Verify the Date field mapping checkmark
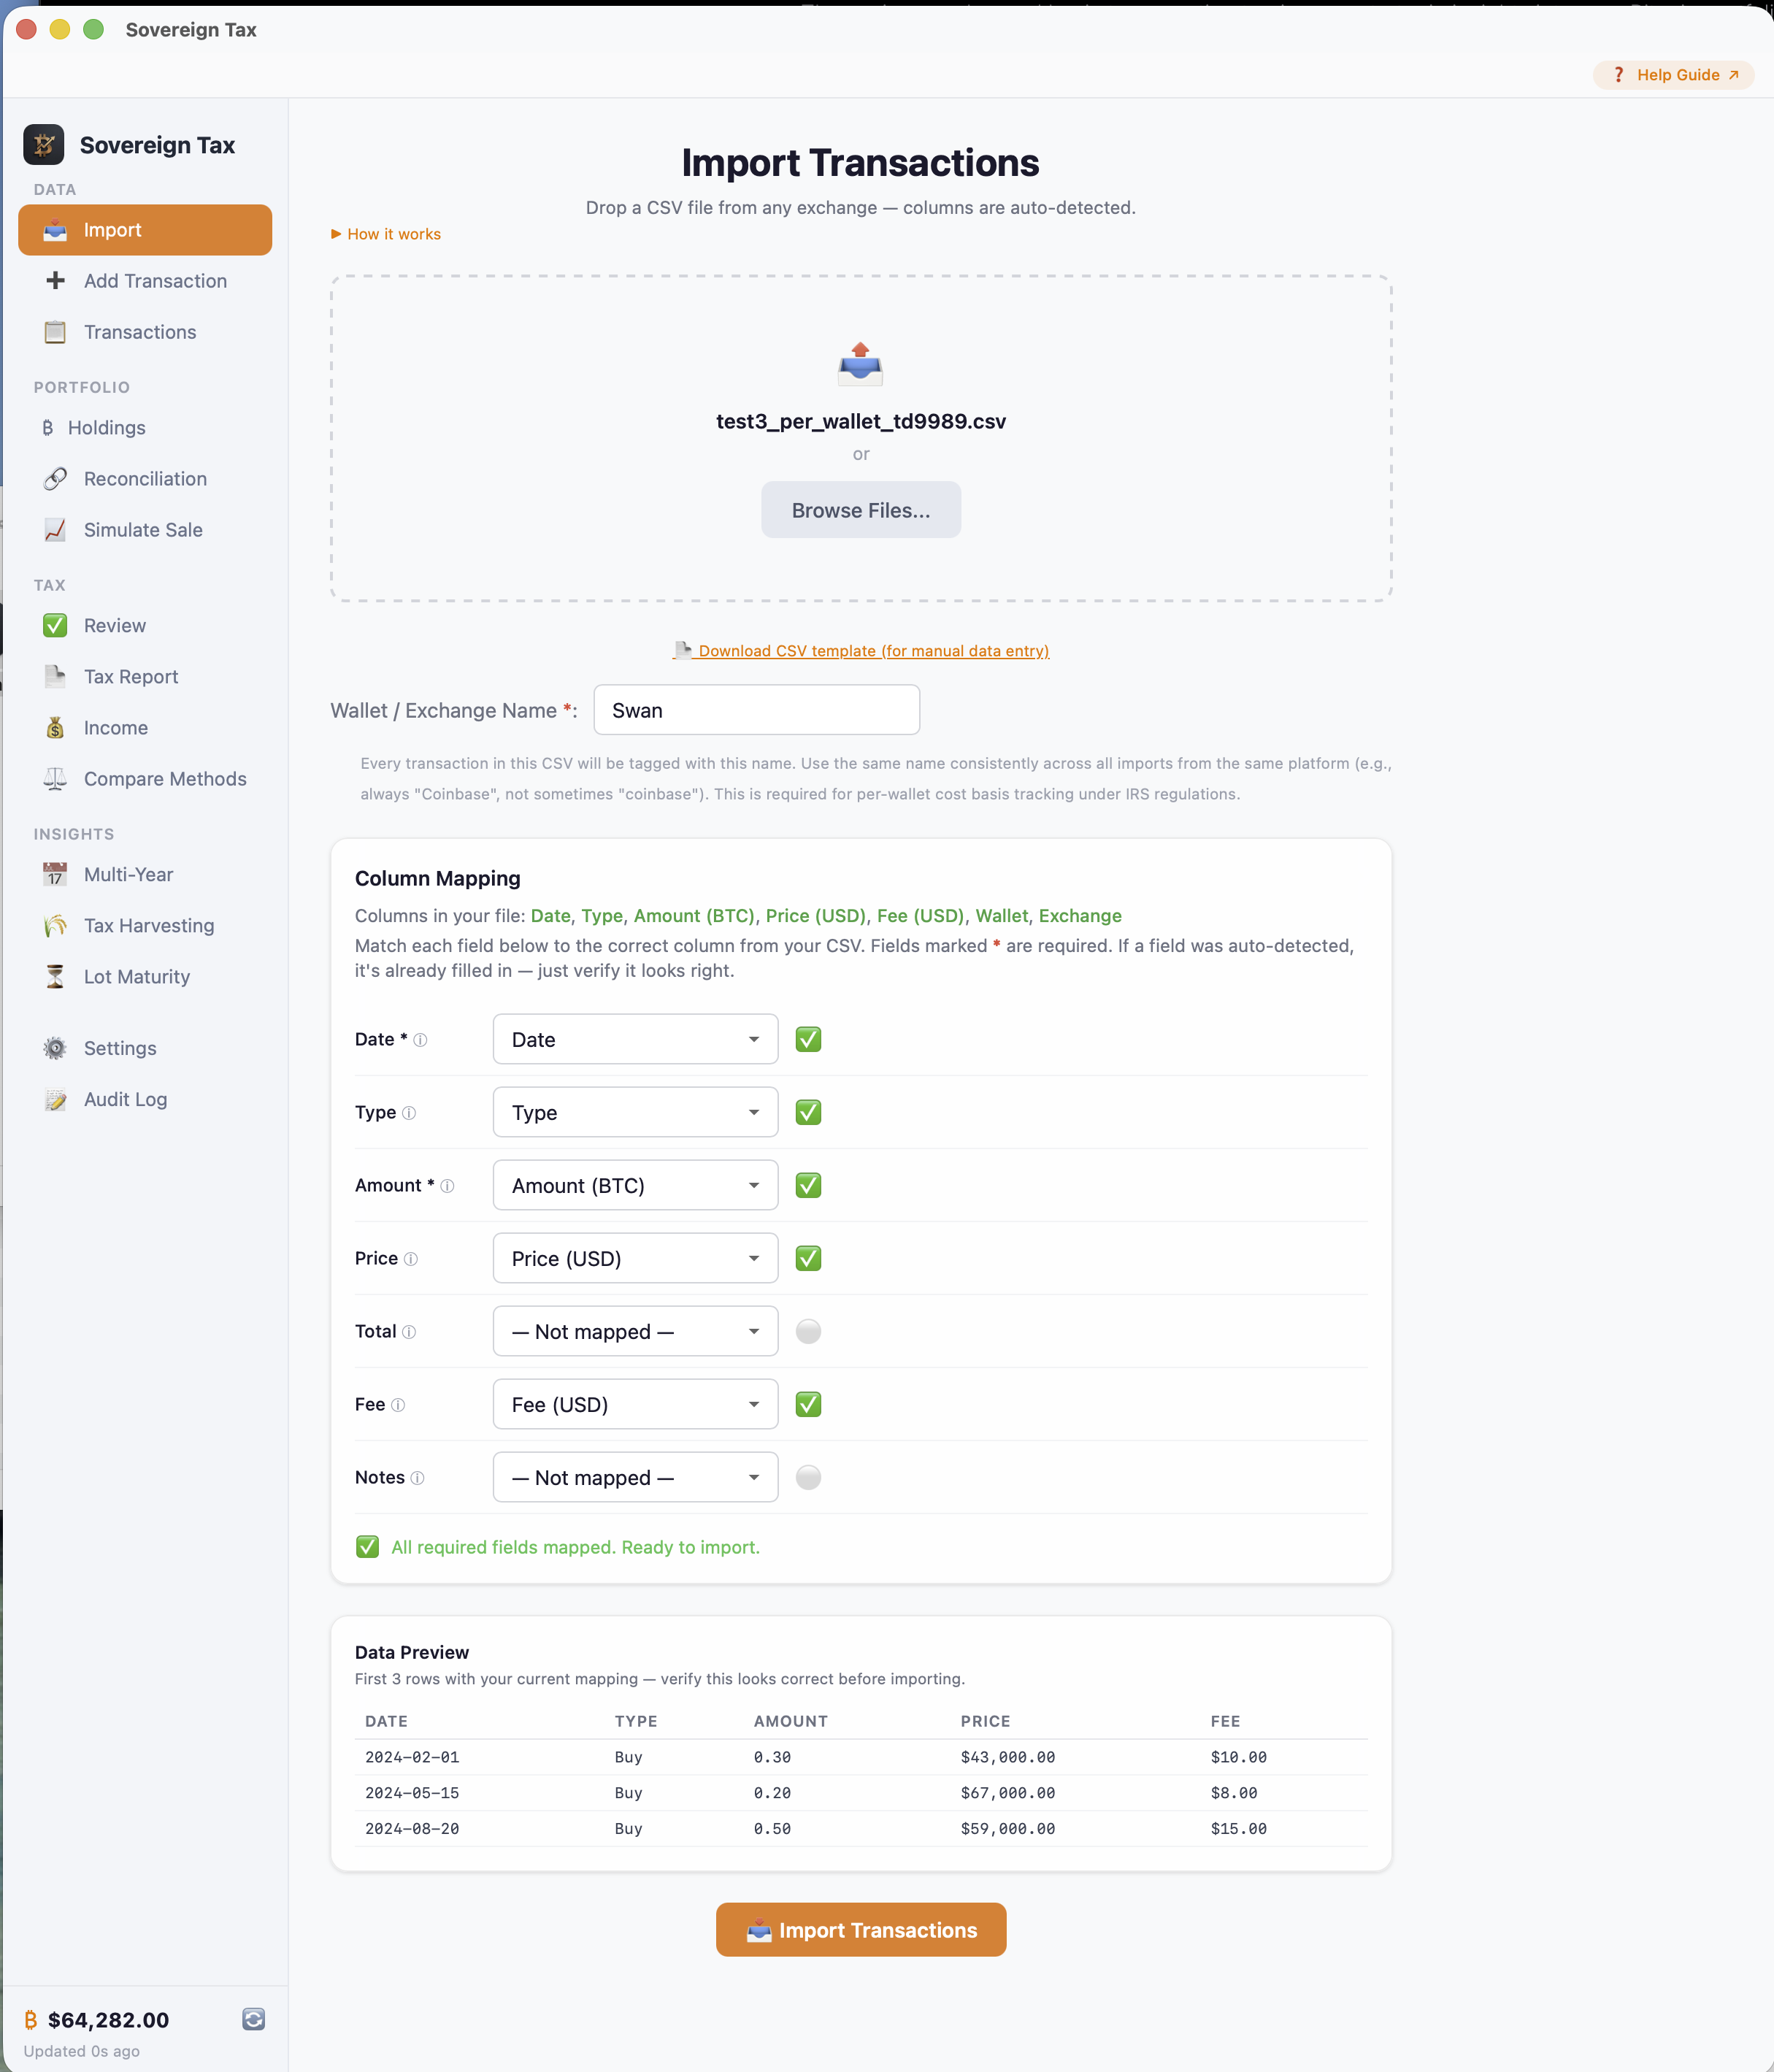The width and height of the screenshot is (1774, 2072). pos(808,1039)
